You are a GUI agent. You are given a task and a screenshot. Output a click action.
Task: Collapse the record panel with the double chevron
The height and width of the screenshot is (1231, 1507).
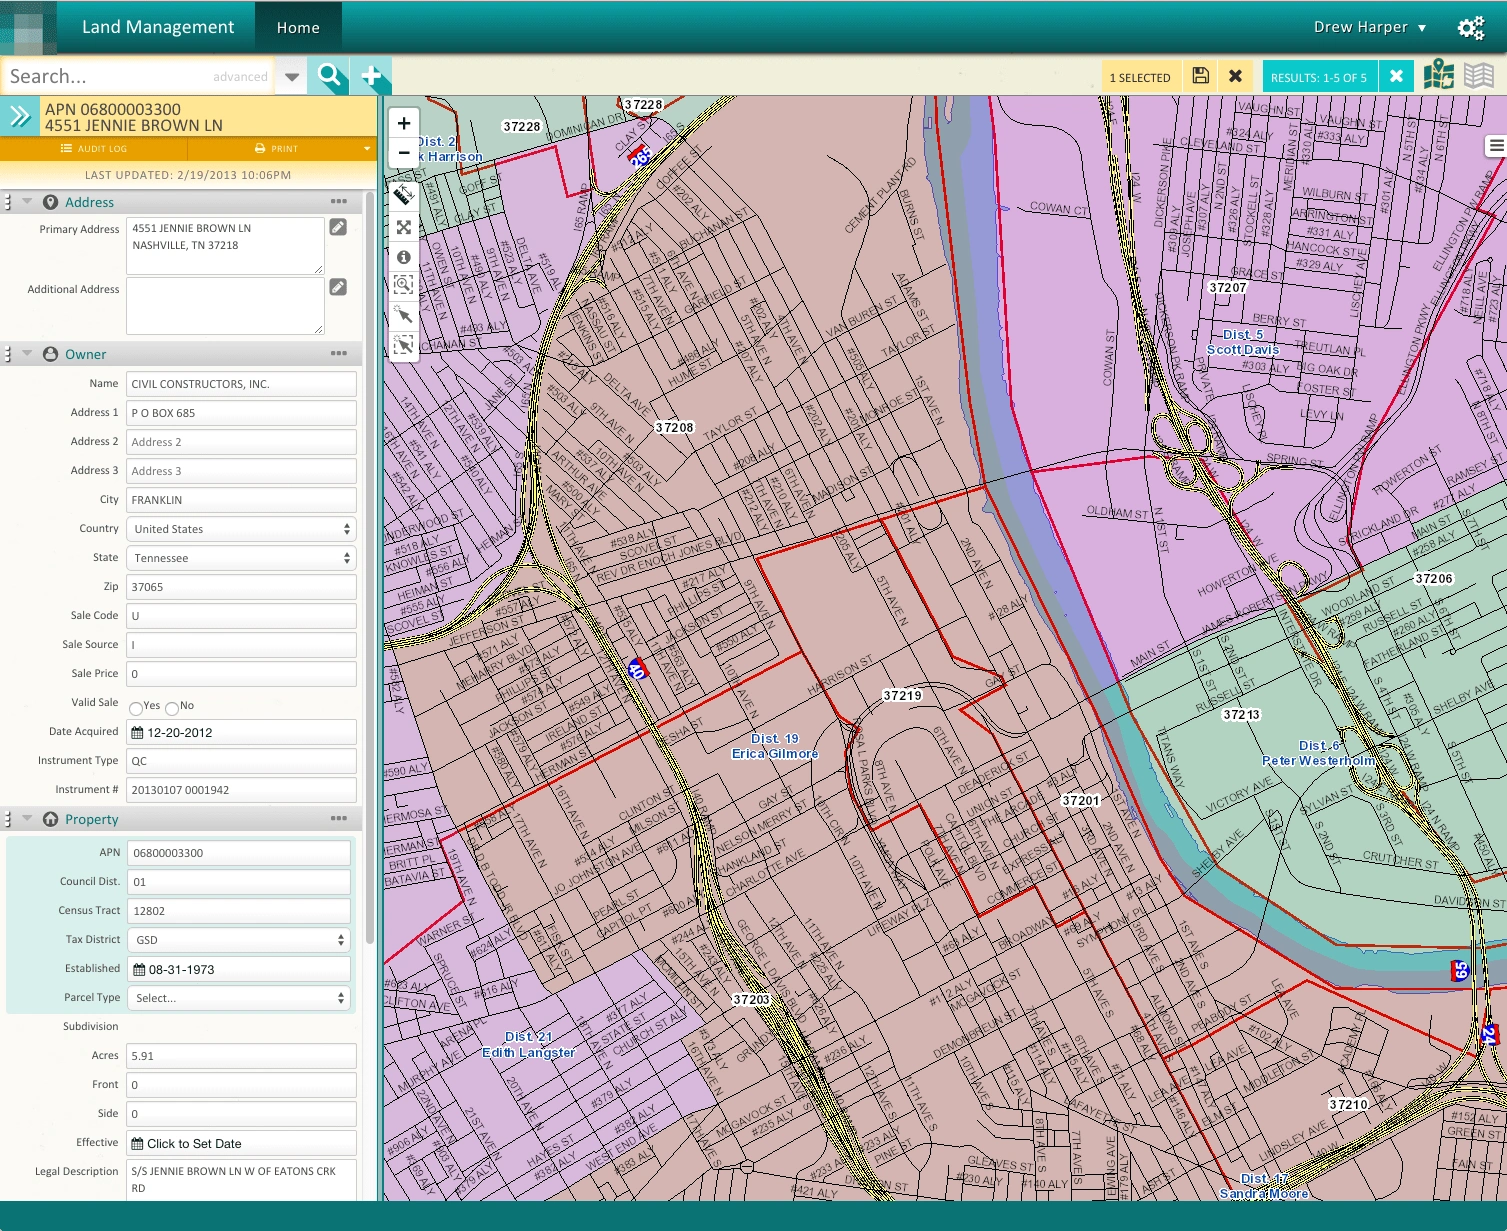[20, 116]
